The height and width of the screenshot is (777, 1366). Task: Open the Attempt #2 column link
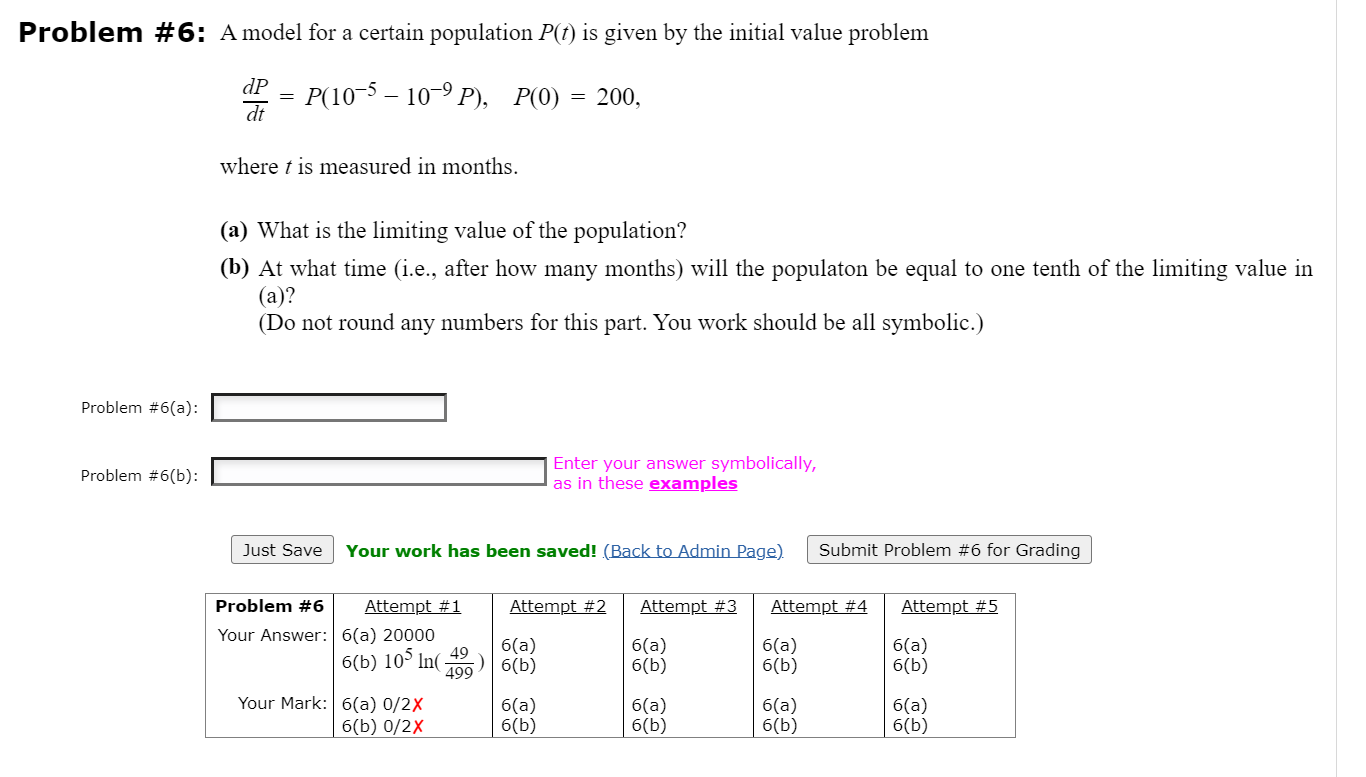(558, 606)
